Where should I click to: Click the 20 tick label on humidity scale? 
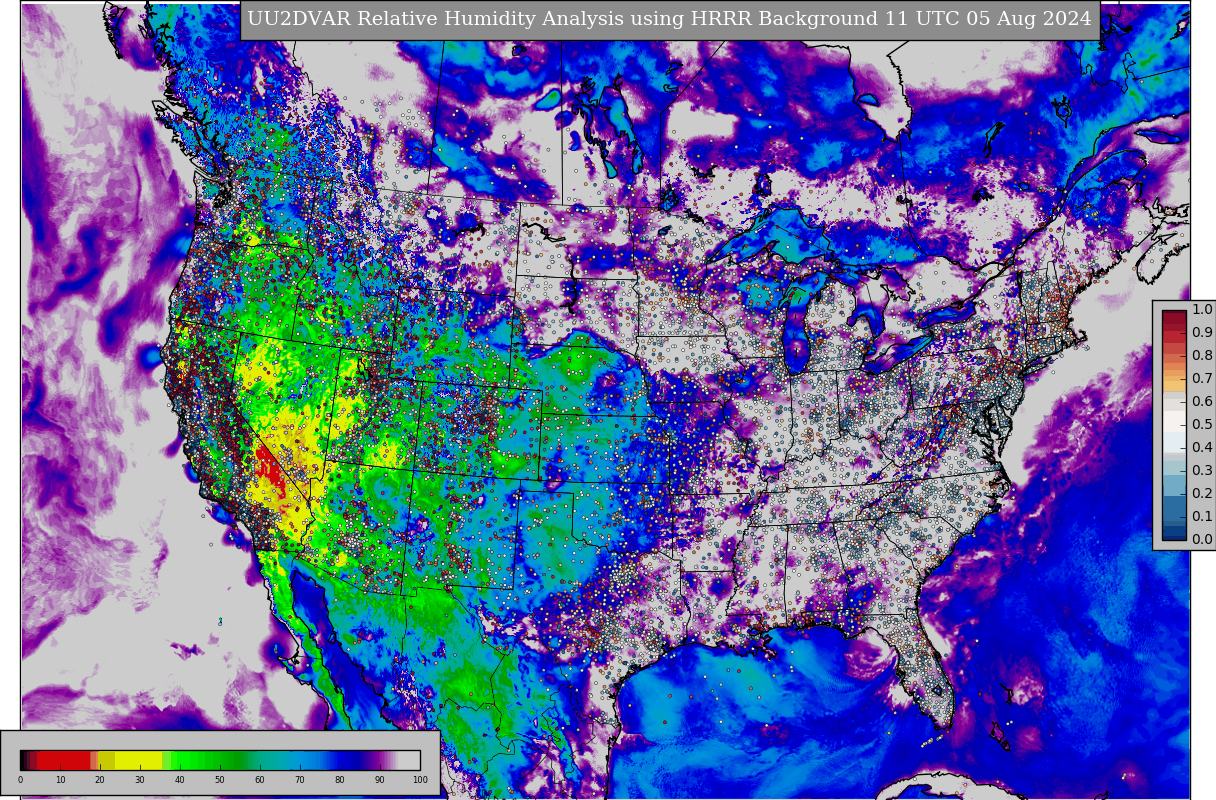100,780
